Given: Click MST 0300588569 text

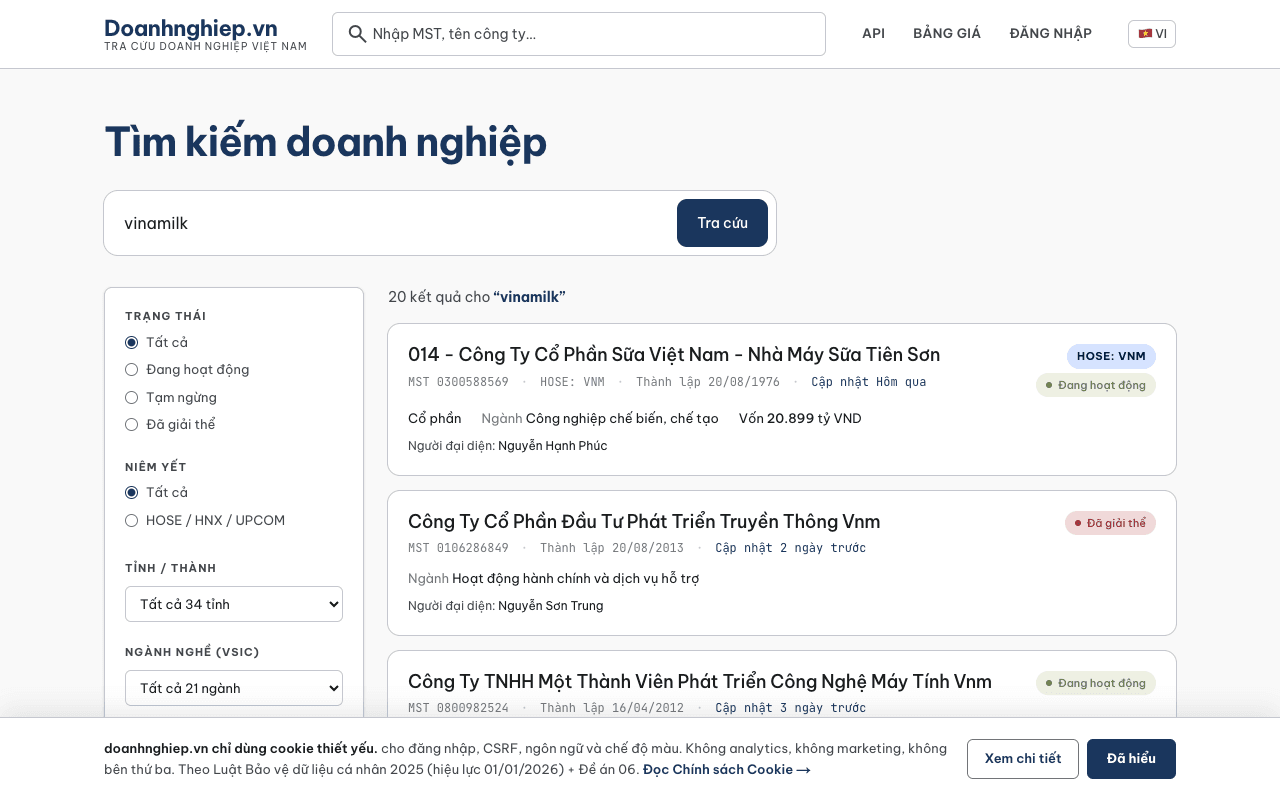Looking at the screenshot, I should pos(458,382).
